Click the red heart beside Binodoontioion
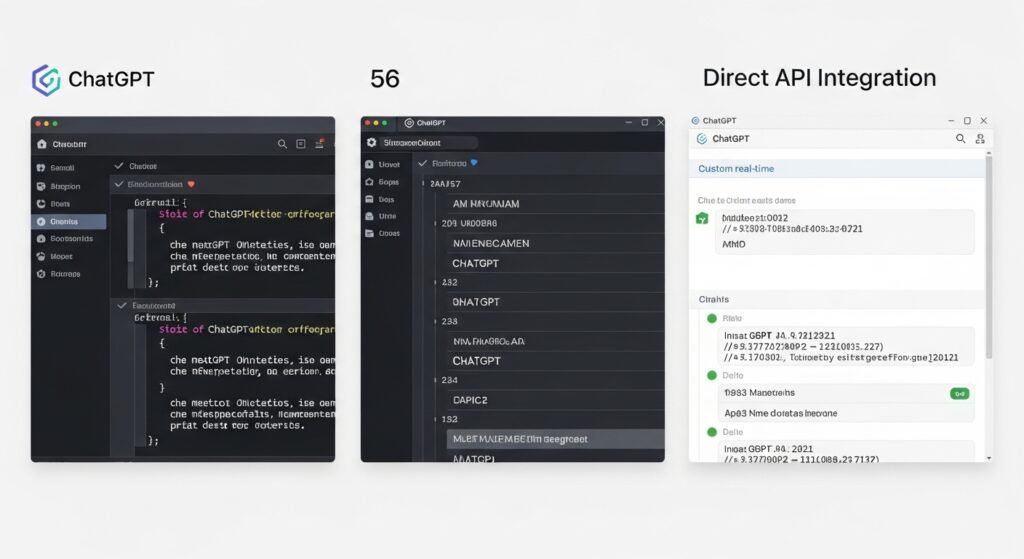This screenshot has height=559, width=1024. click(x=191, y=184)
